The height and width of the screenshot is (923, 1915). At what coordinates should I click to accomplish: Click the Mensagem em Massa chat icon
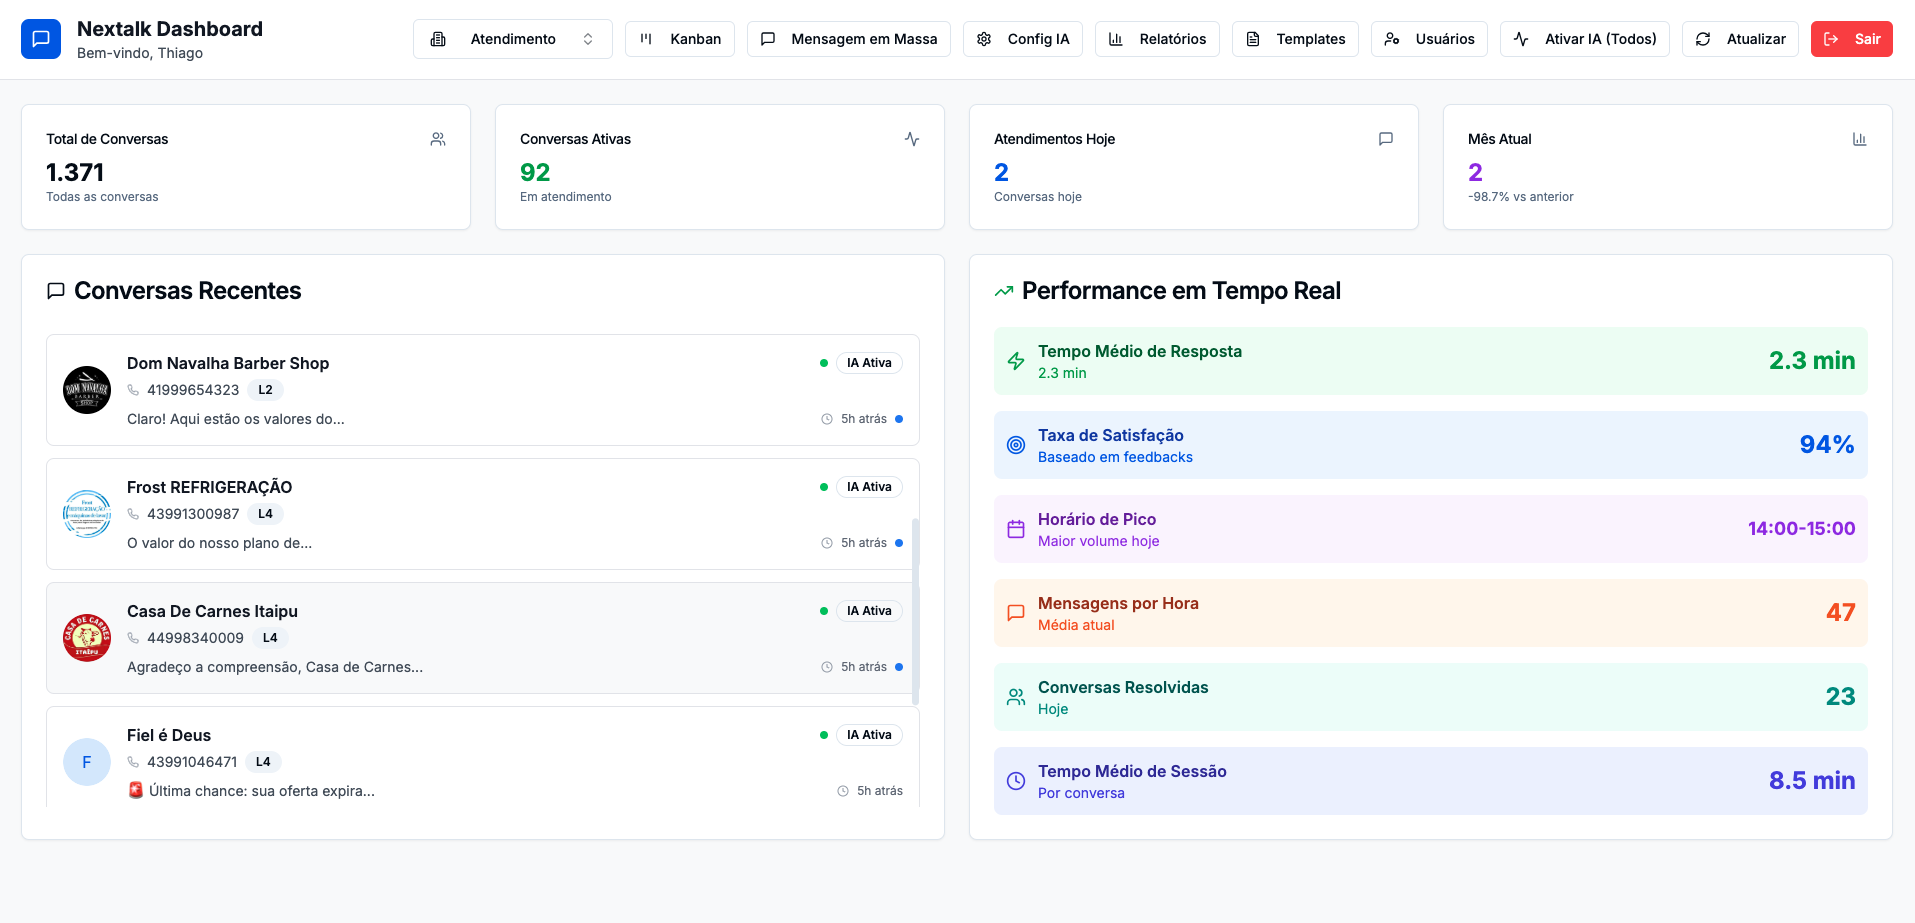coord(767,38)
